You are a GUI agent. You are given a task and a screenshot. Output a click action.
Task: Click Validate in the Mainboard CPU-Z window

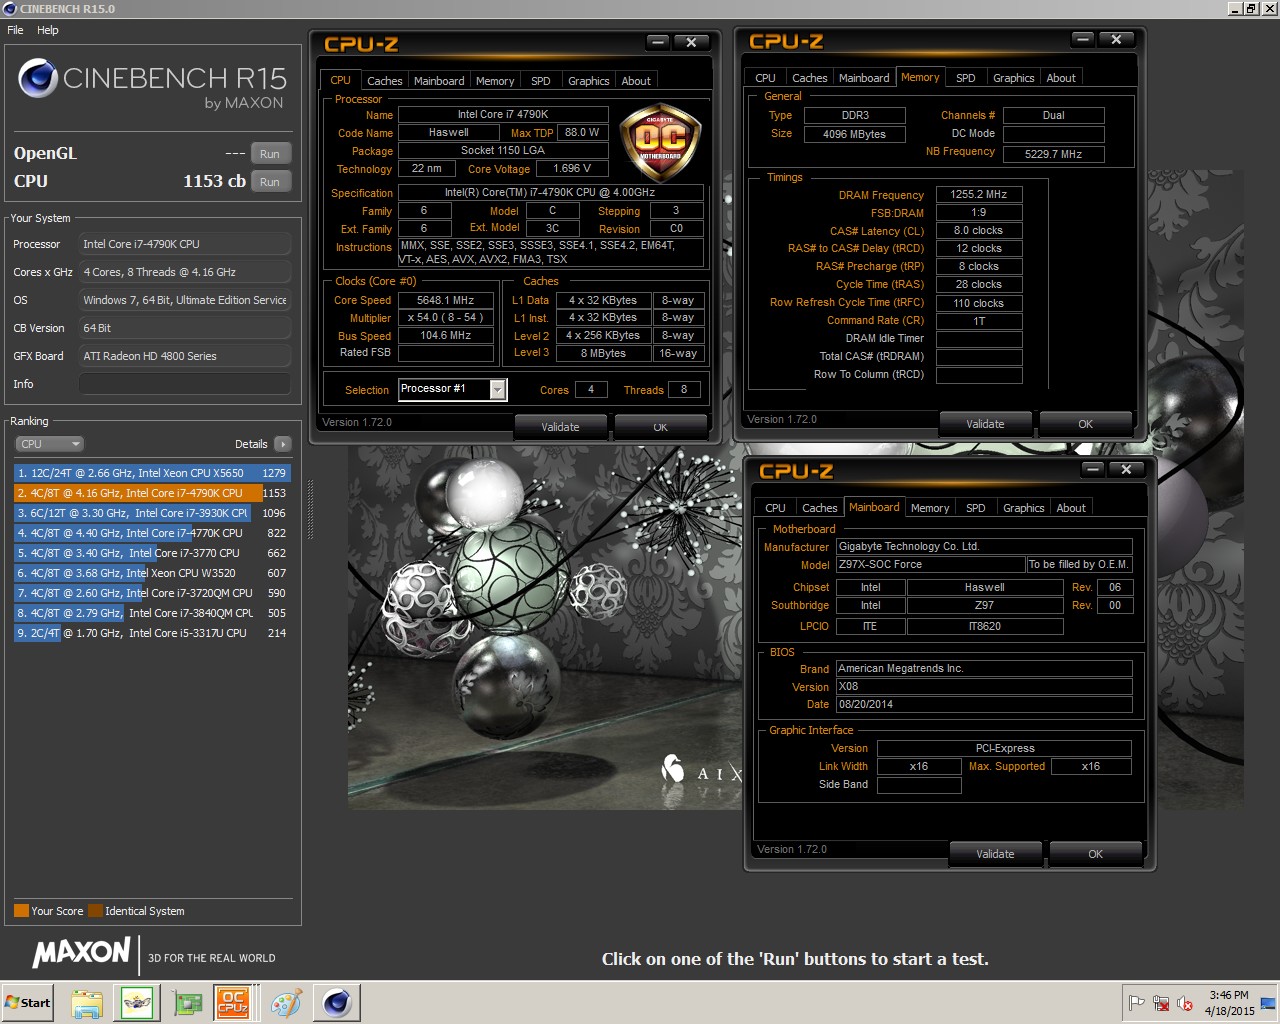995,854
